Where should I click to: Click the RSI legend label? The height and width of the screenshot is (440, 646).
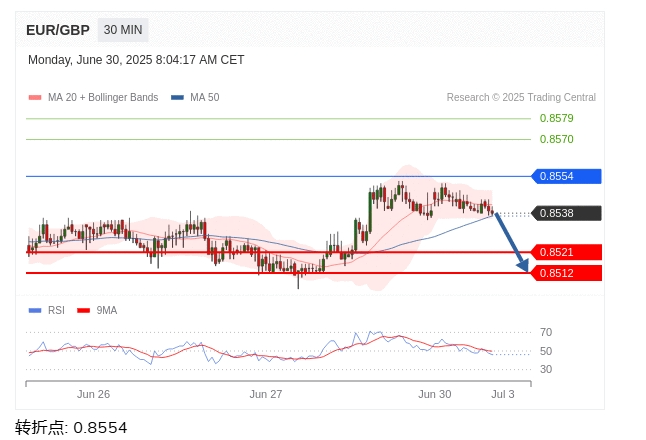56,310
